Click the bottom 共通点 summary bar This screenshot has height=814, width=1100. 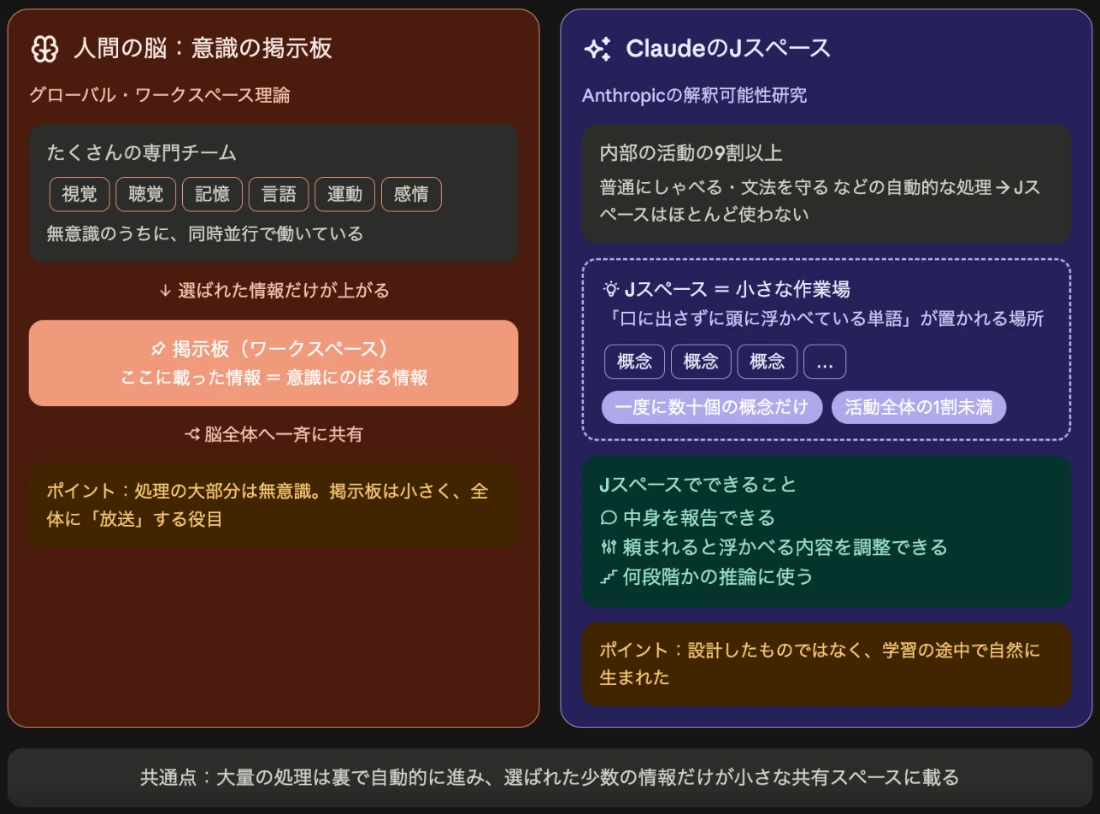tap(550, 778)
